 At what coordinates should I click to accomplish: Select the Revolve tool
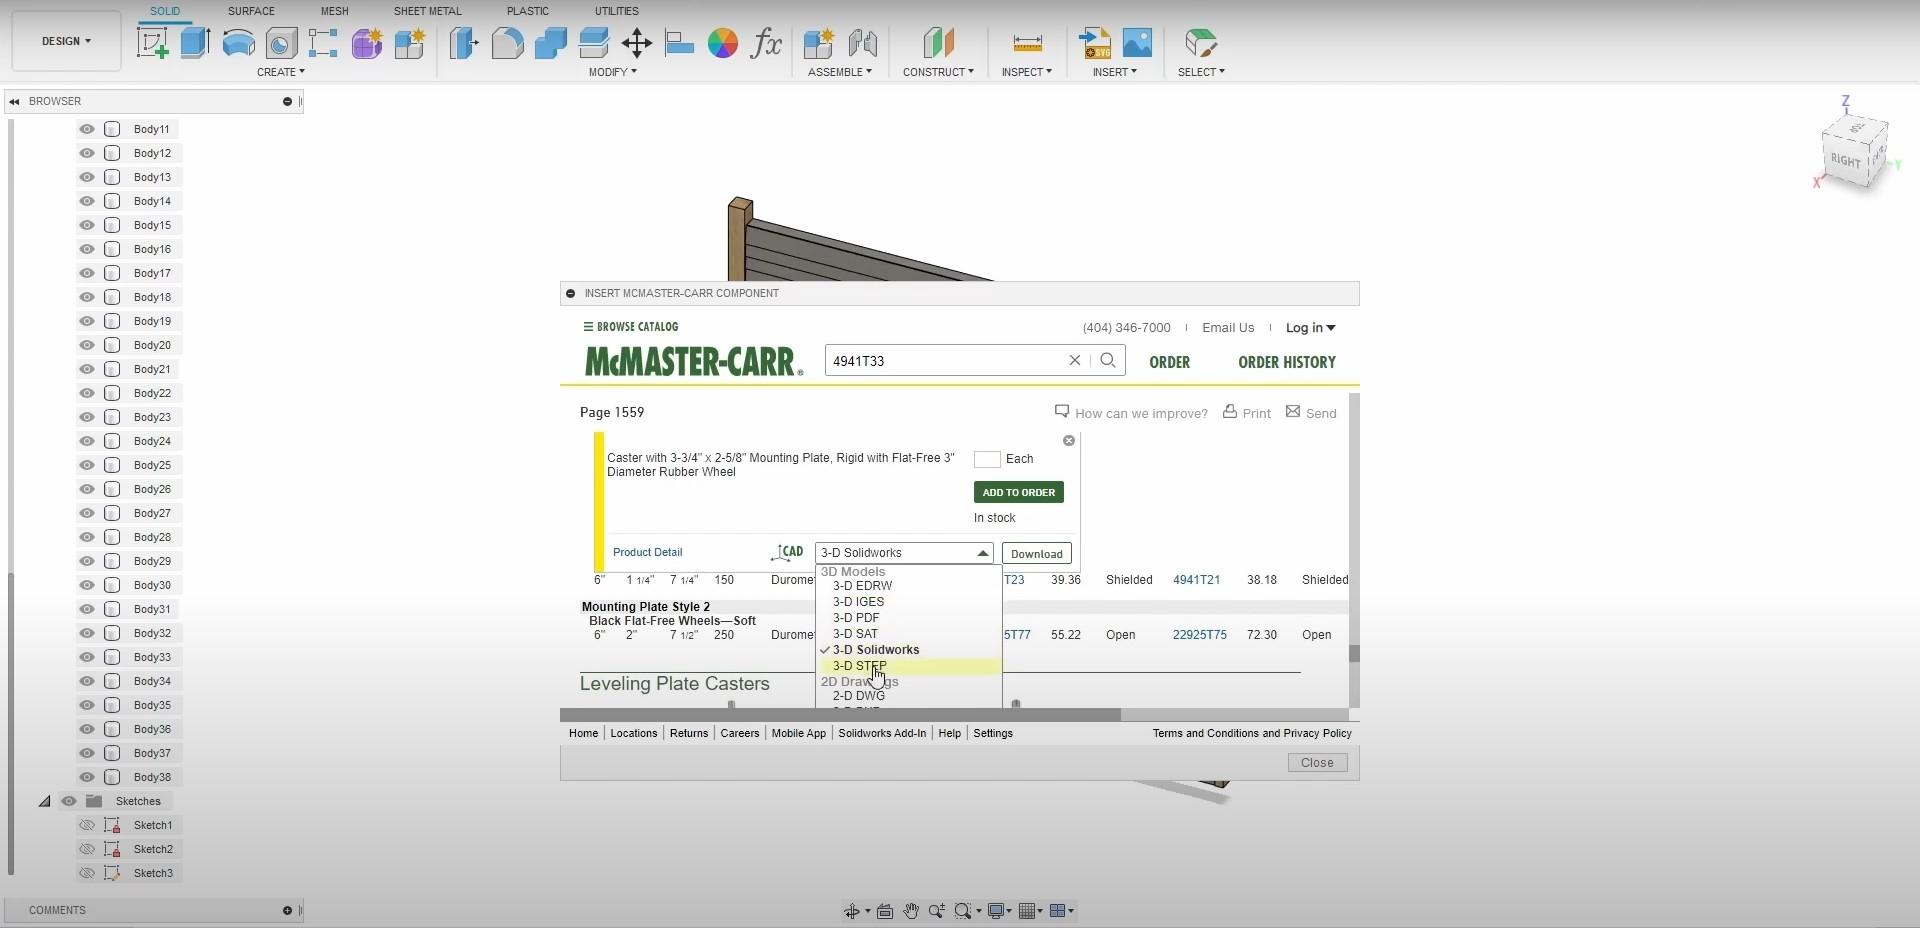tap(238, 43)
